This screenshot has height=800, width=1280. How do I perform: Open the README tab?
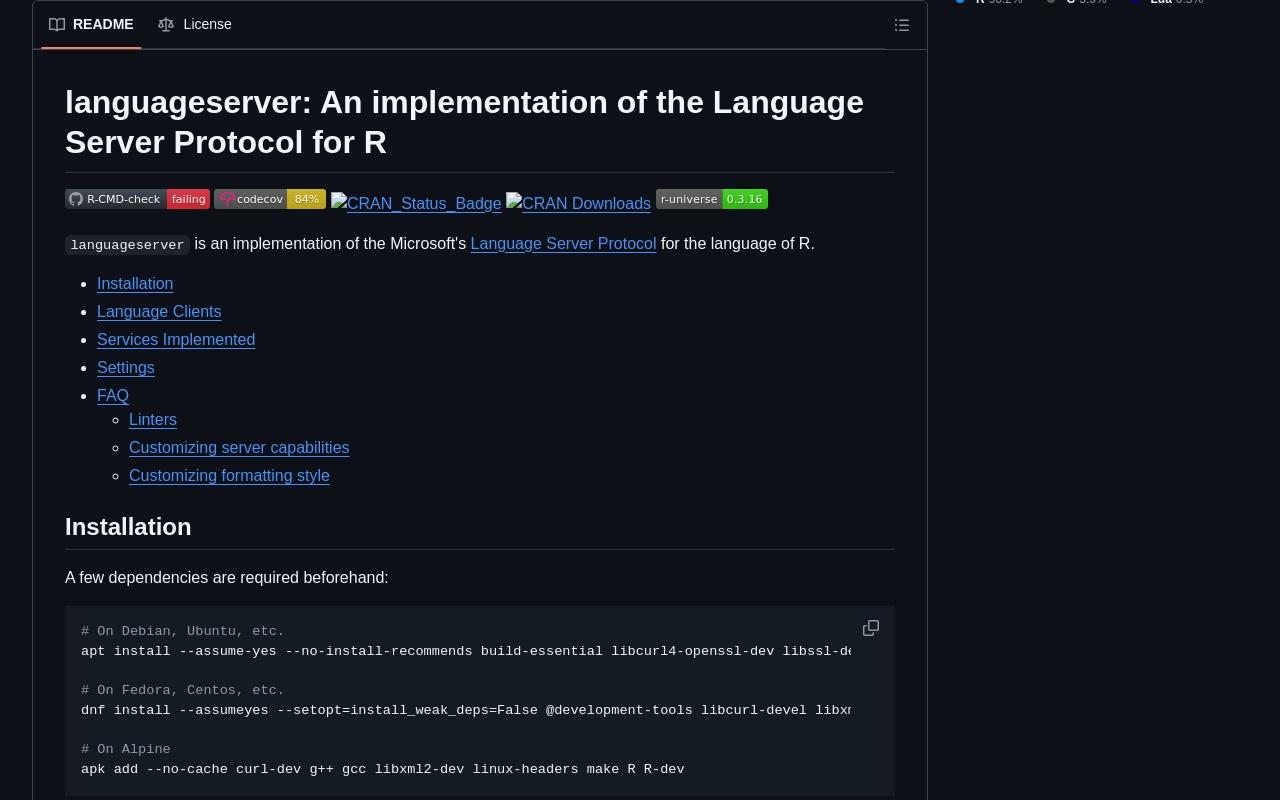point(91,24)
